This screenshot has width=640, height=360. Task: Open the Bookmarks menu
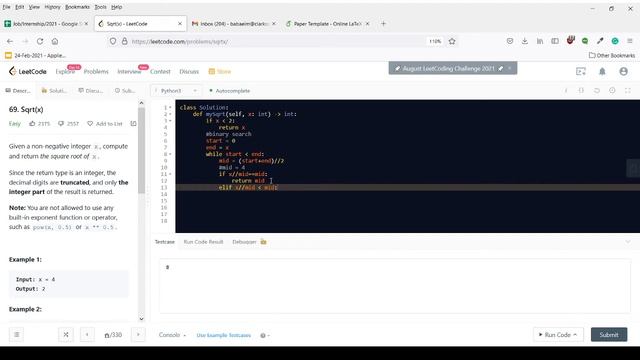point(77,7)
